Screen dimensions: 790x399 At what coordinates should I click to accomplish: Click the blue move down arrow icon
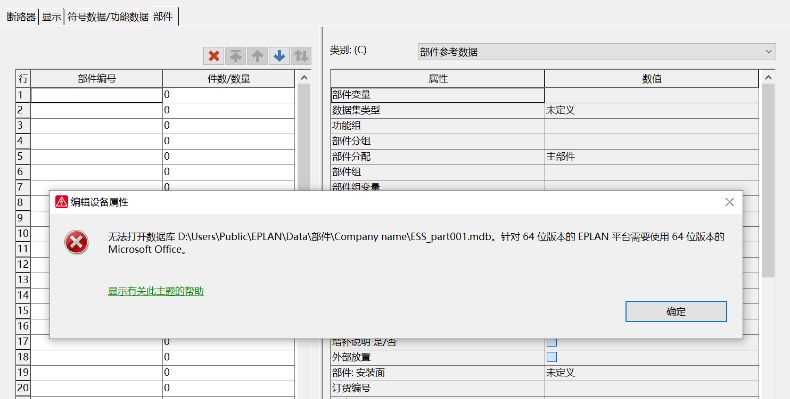click(x=279, y=56)
